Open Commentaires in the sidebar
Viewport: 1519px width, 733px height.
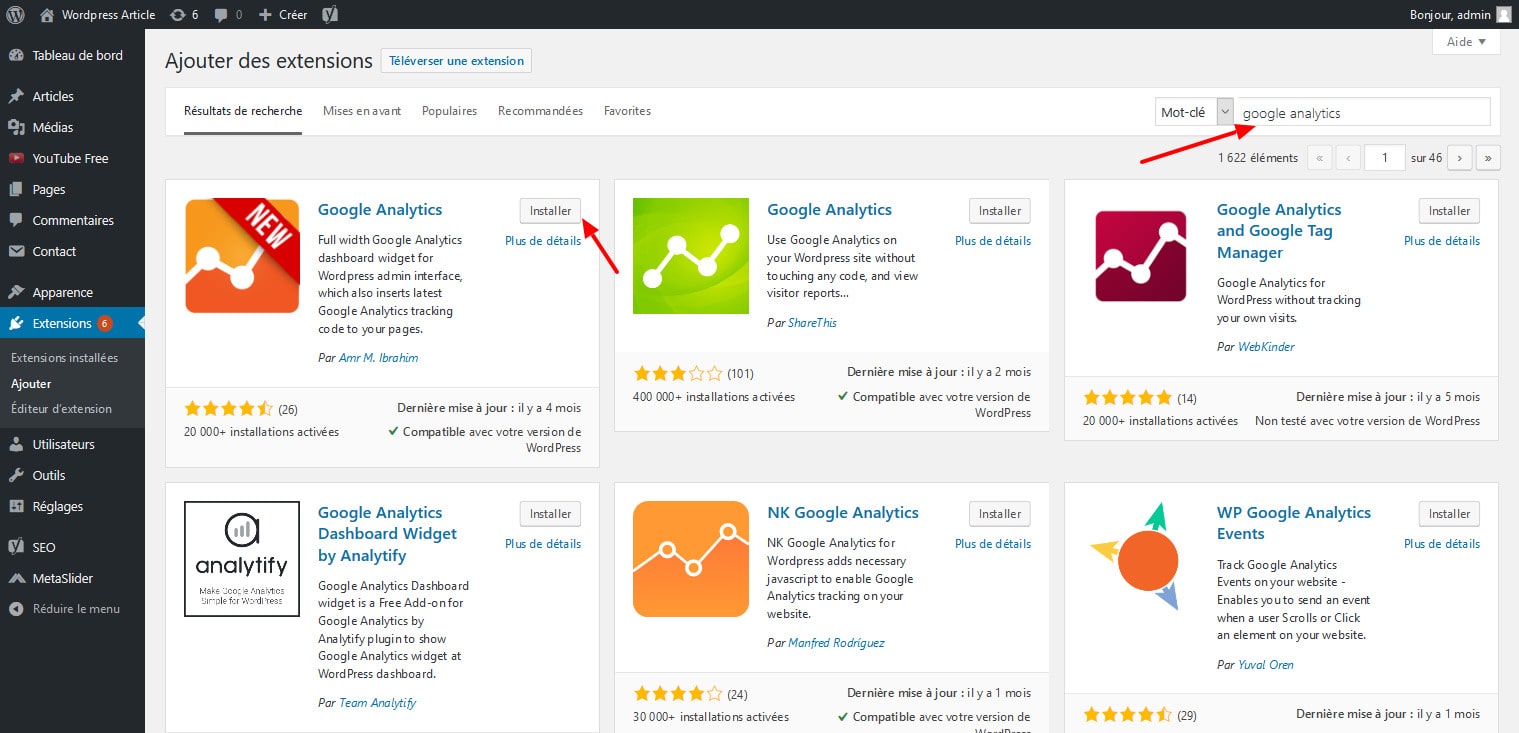(x=72, y=220)
